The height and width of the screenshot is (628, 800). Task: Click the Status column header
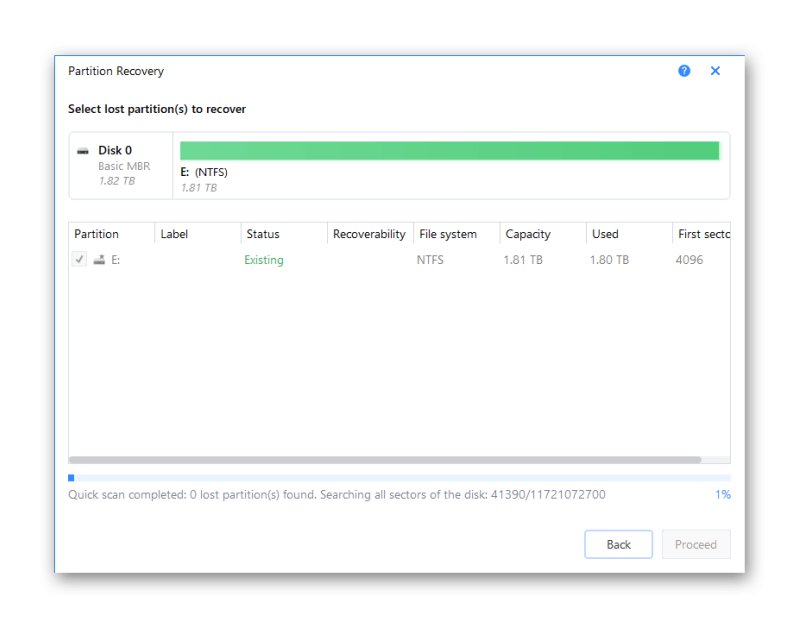(284, 234)
